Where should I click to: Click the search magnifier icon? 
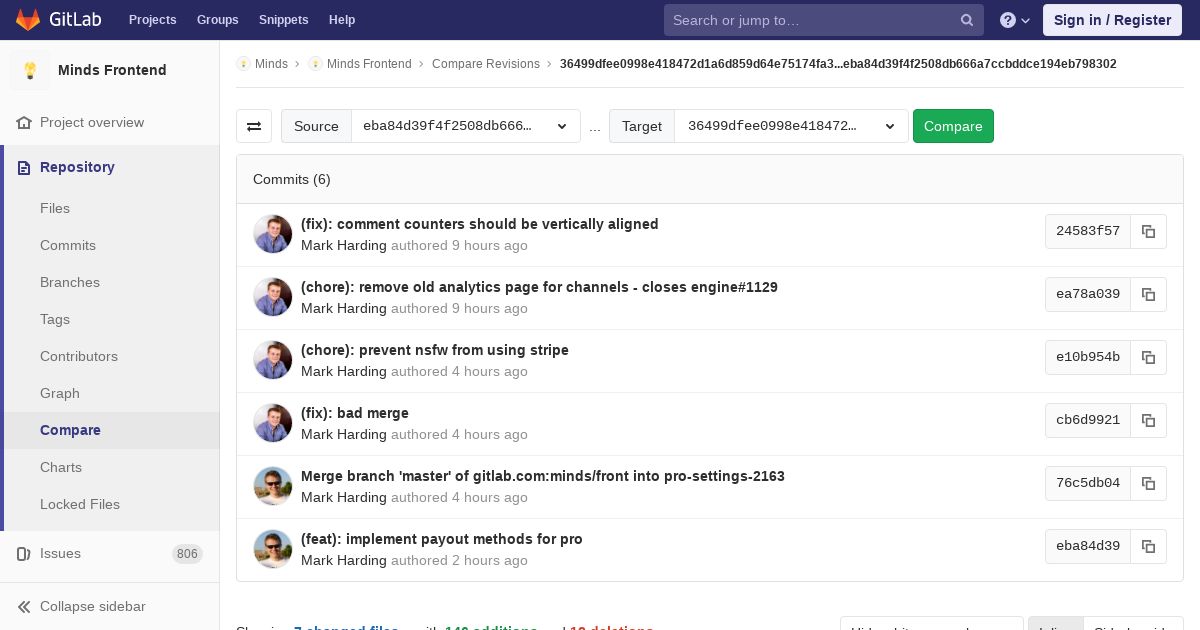click(x=967, y=20)
